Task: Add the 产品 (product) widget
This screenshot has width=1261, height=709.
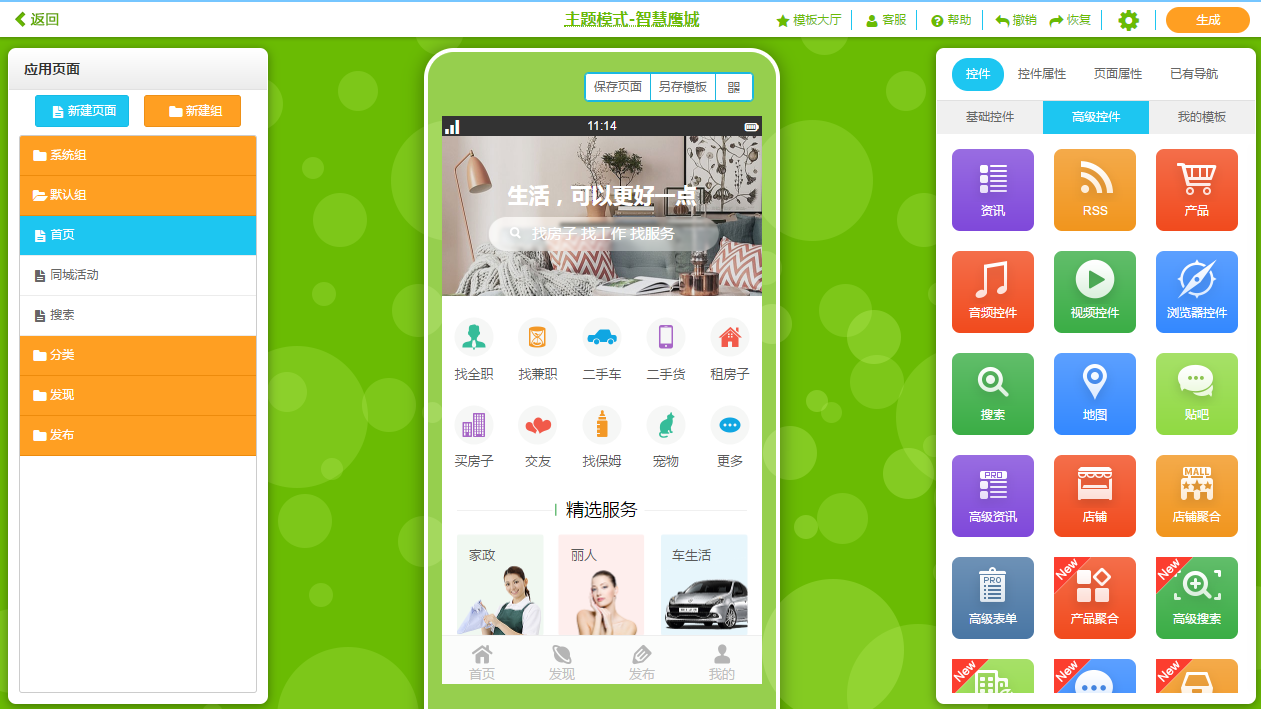Action: [1196, 190]
